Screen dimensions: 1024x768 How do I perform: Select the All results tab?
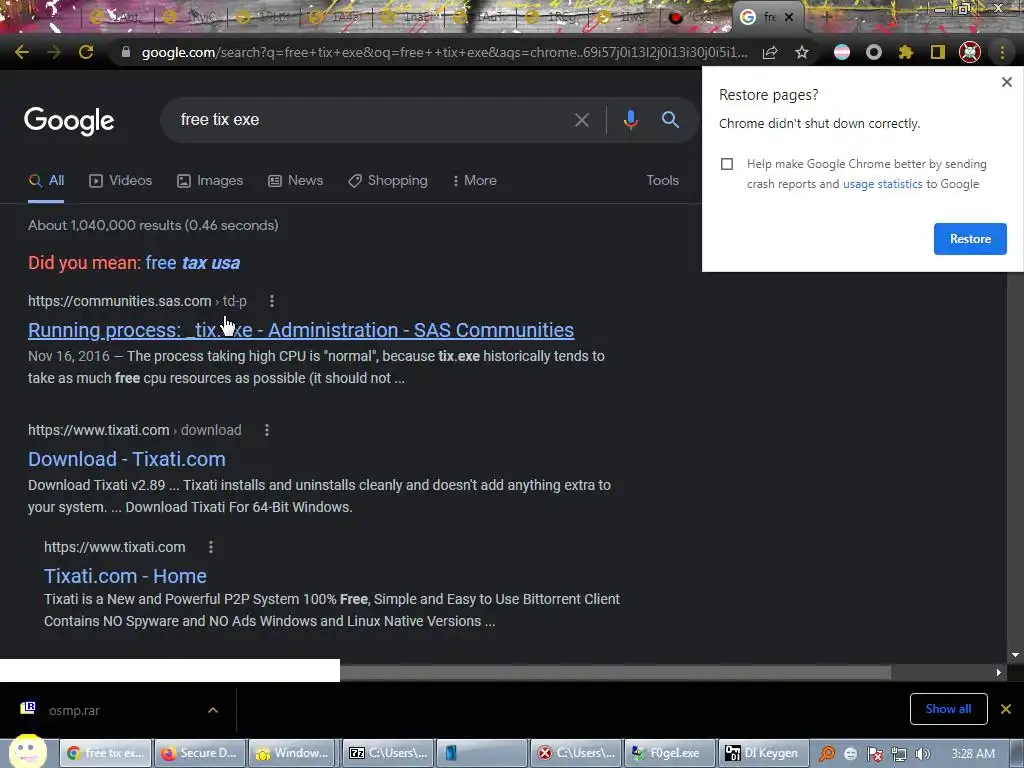point(46,181)
